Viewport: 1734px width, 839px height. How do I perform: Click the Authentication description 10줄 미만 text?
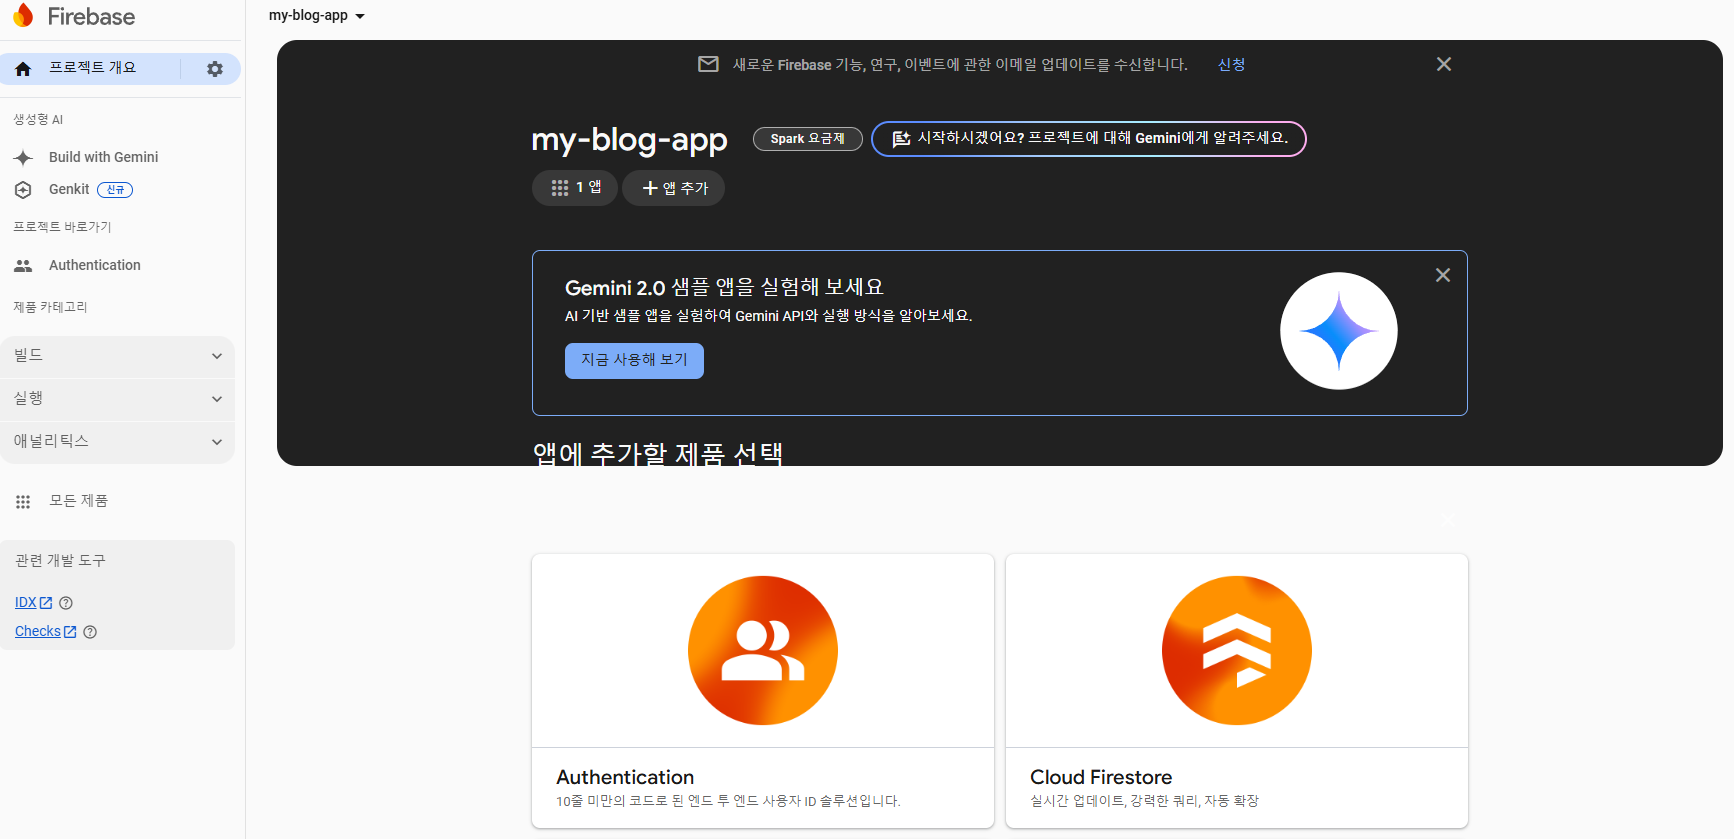(728, 801)
